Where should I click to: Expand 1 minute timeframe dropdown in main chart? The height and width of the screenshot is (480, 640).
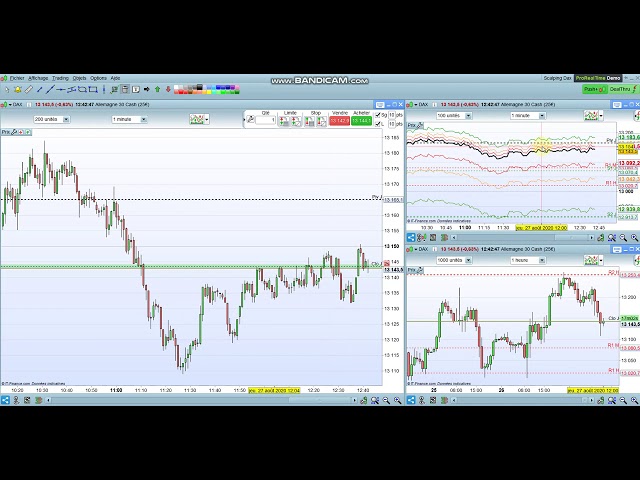pos(144,119)
